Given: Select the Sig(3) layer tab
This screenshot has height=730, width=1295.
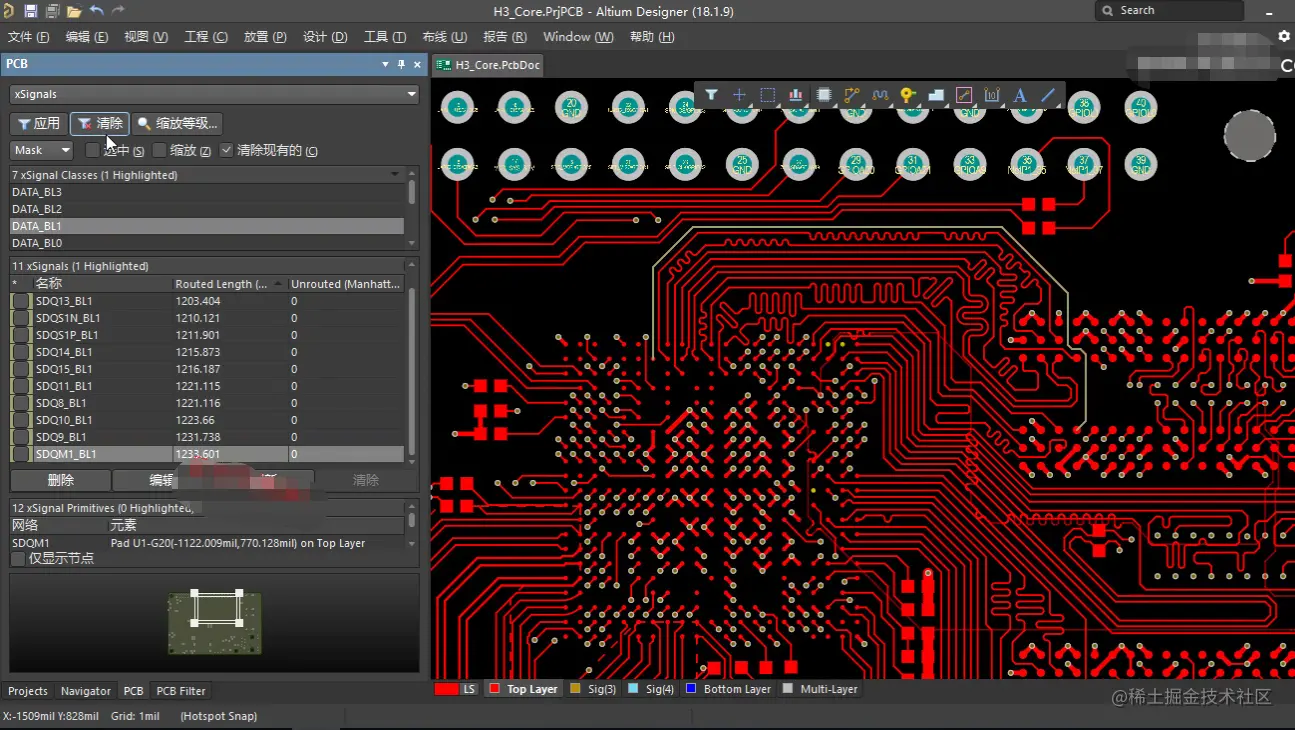Looking at the screenshot, I should (x=593, y=689).
